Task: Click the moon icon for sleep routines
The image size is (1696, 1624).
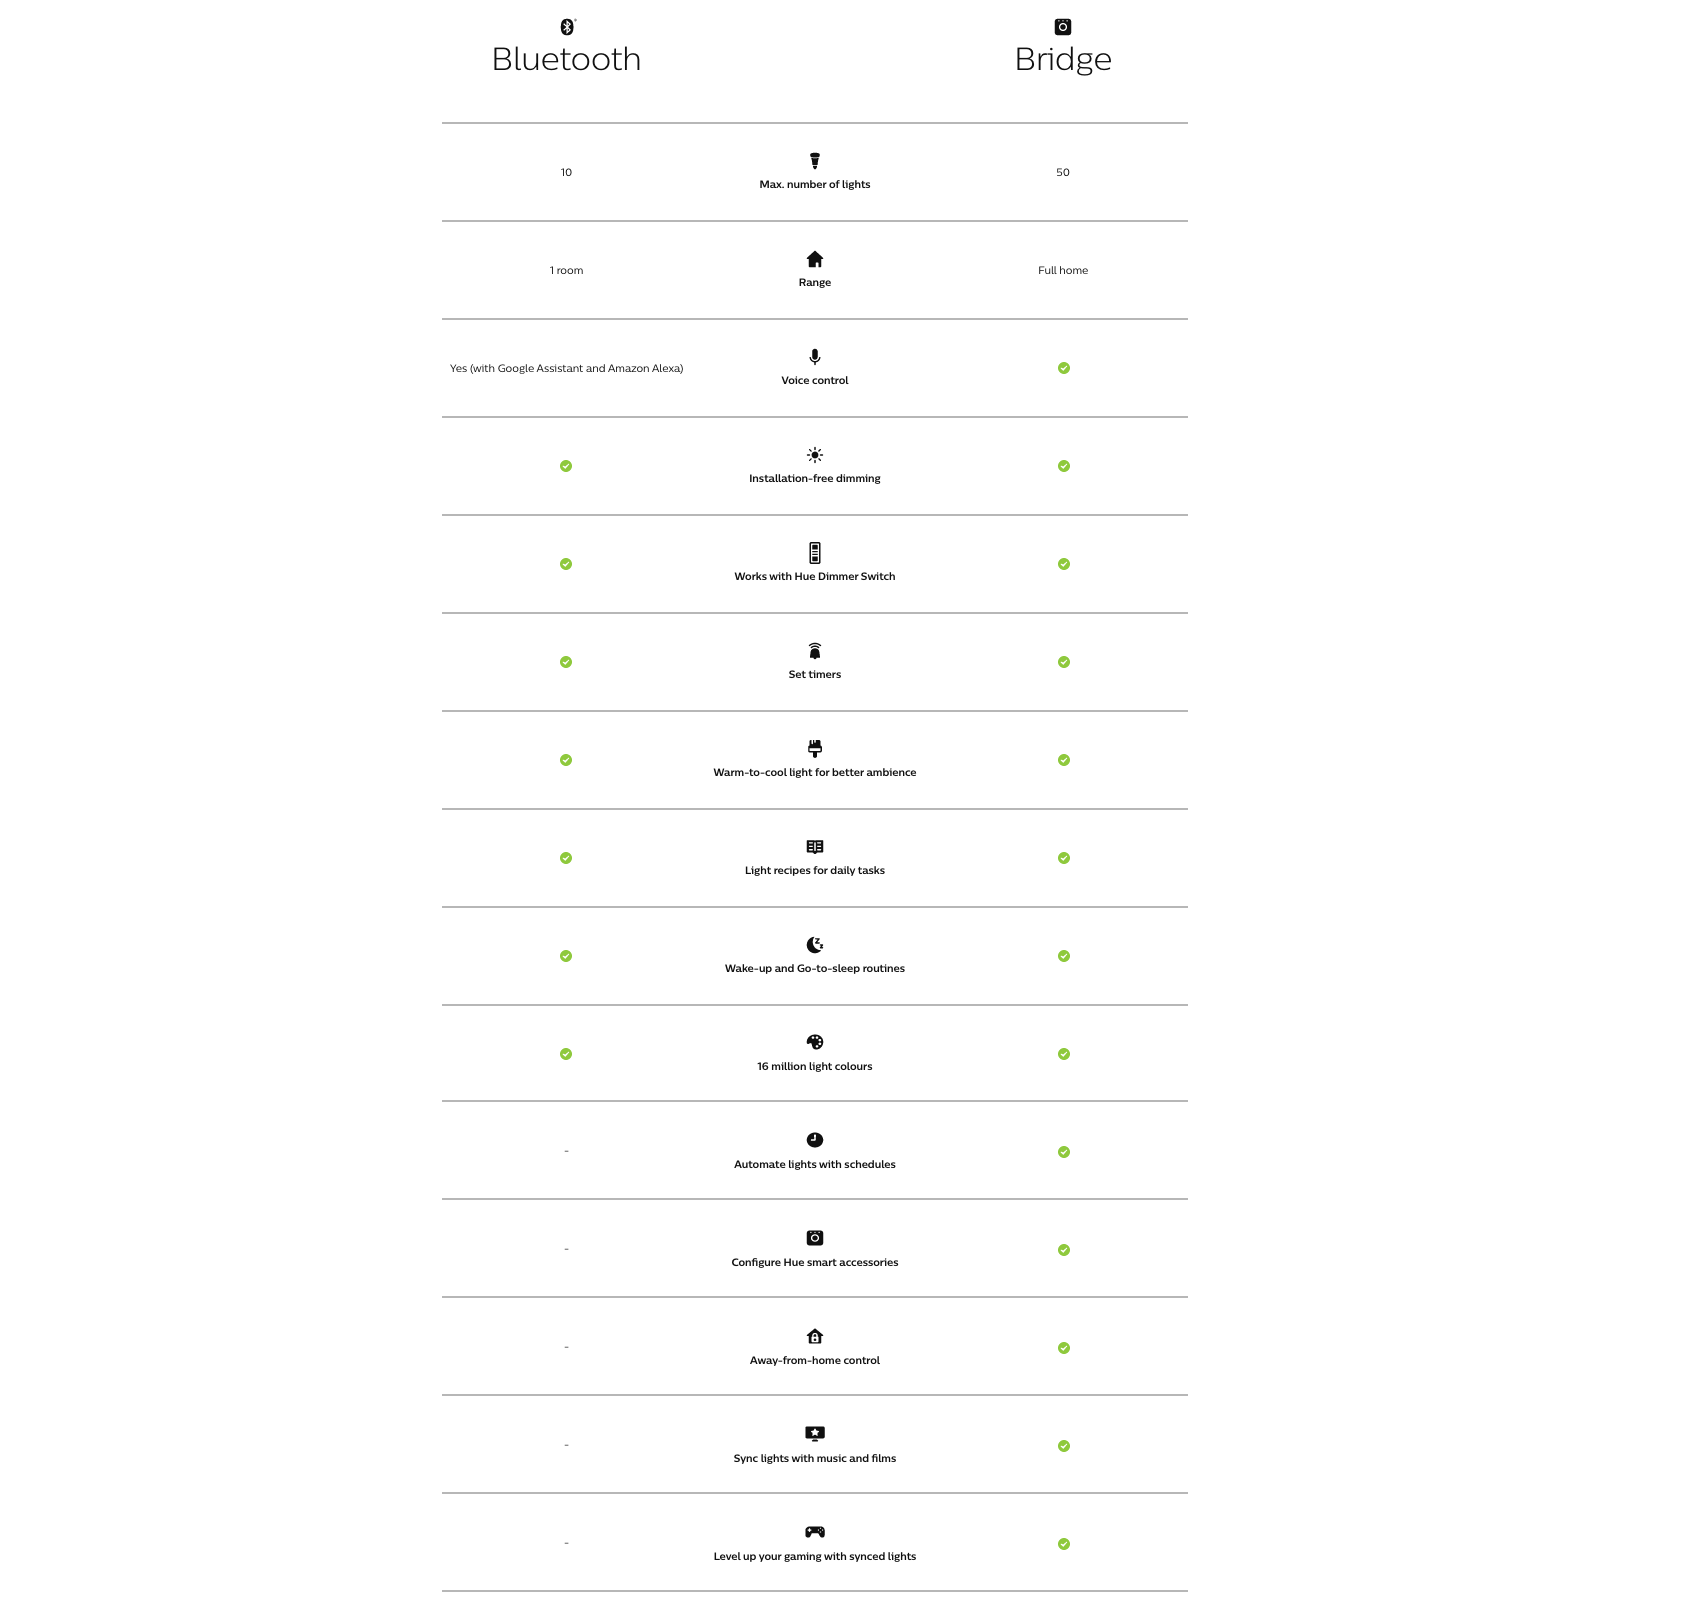Action: tap(815, 945)
